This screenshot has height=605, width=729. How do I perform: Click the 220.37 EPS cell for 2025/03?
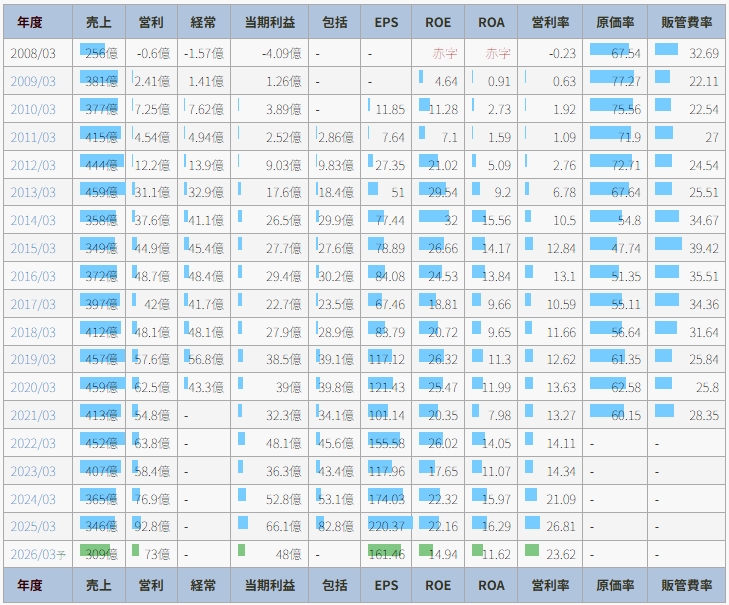pos(386,526)
